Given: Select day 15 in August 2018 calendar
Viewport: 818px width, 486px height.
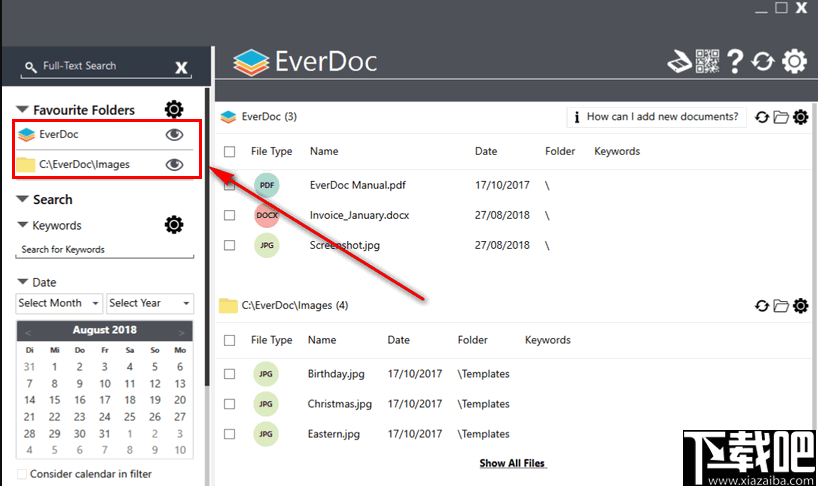Looking at the screenshot, I should tap(55, 400).
